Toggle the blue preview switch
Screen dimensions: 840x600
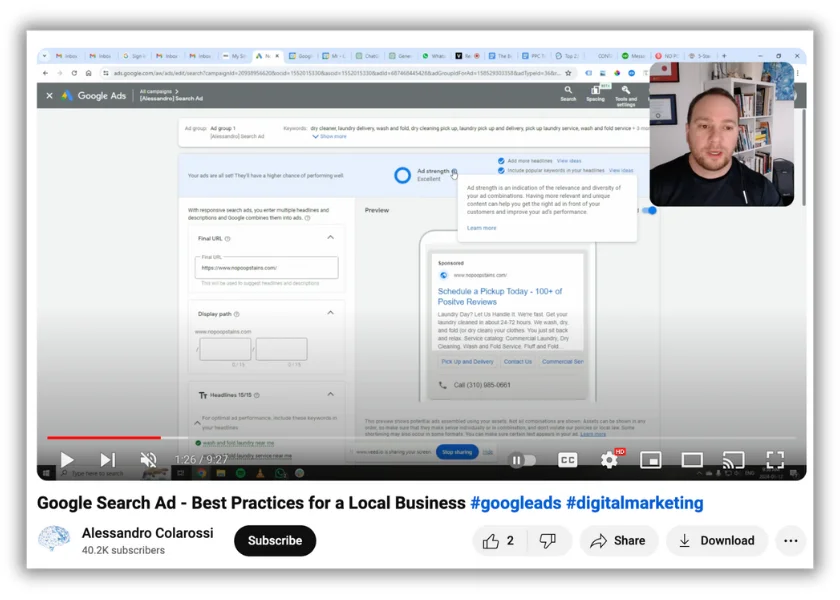pyautogui.click(x=649, y=211)
